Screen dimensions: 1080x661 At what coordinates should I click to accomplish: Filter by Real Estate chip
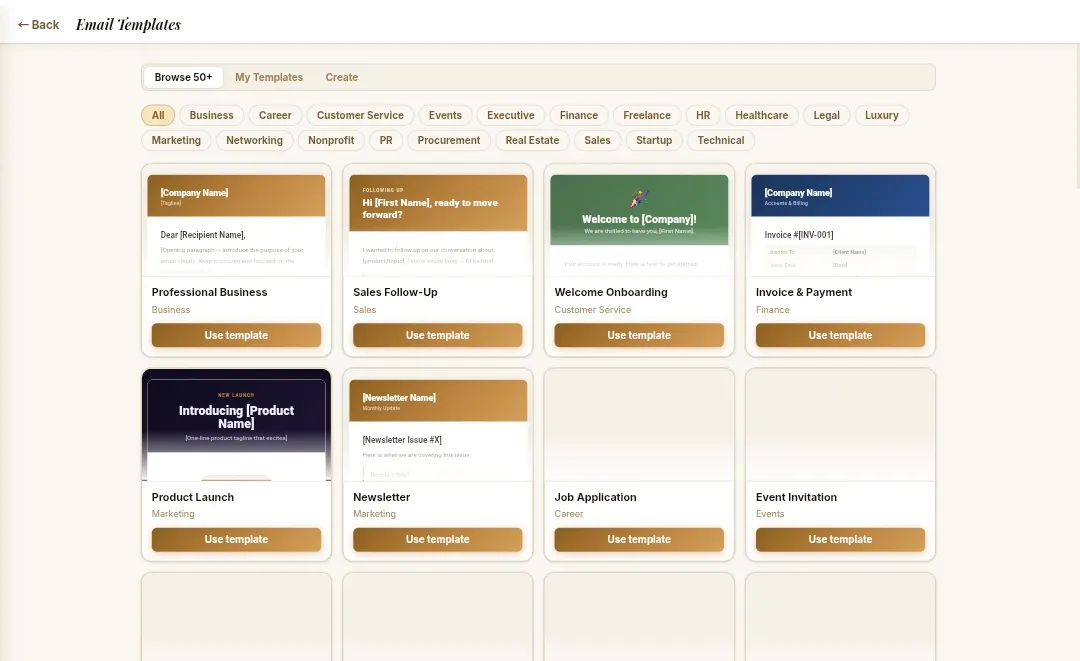[x=532, y=140]
